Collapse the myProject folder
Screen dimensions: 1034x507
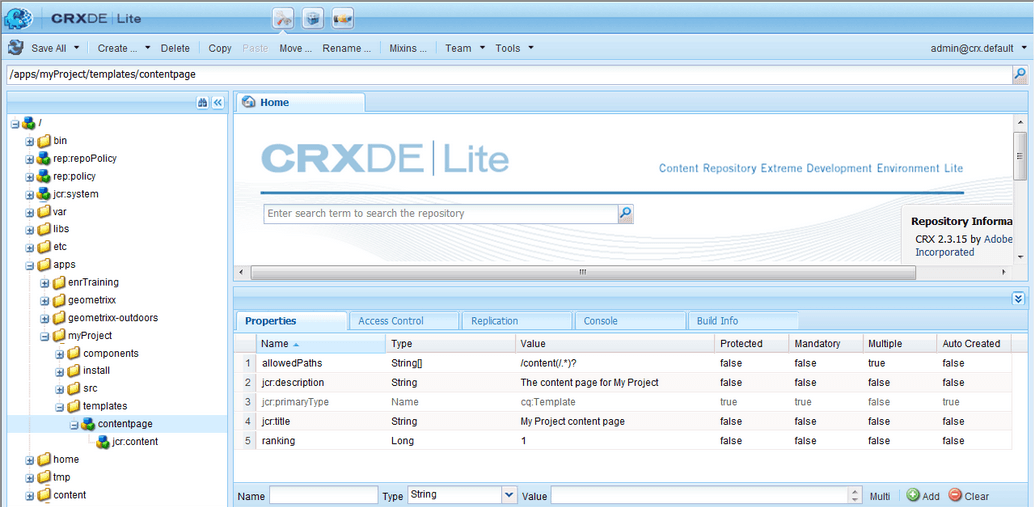click(x=44, y=336)
